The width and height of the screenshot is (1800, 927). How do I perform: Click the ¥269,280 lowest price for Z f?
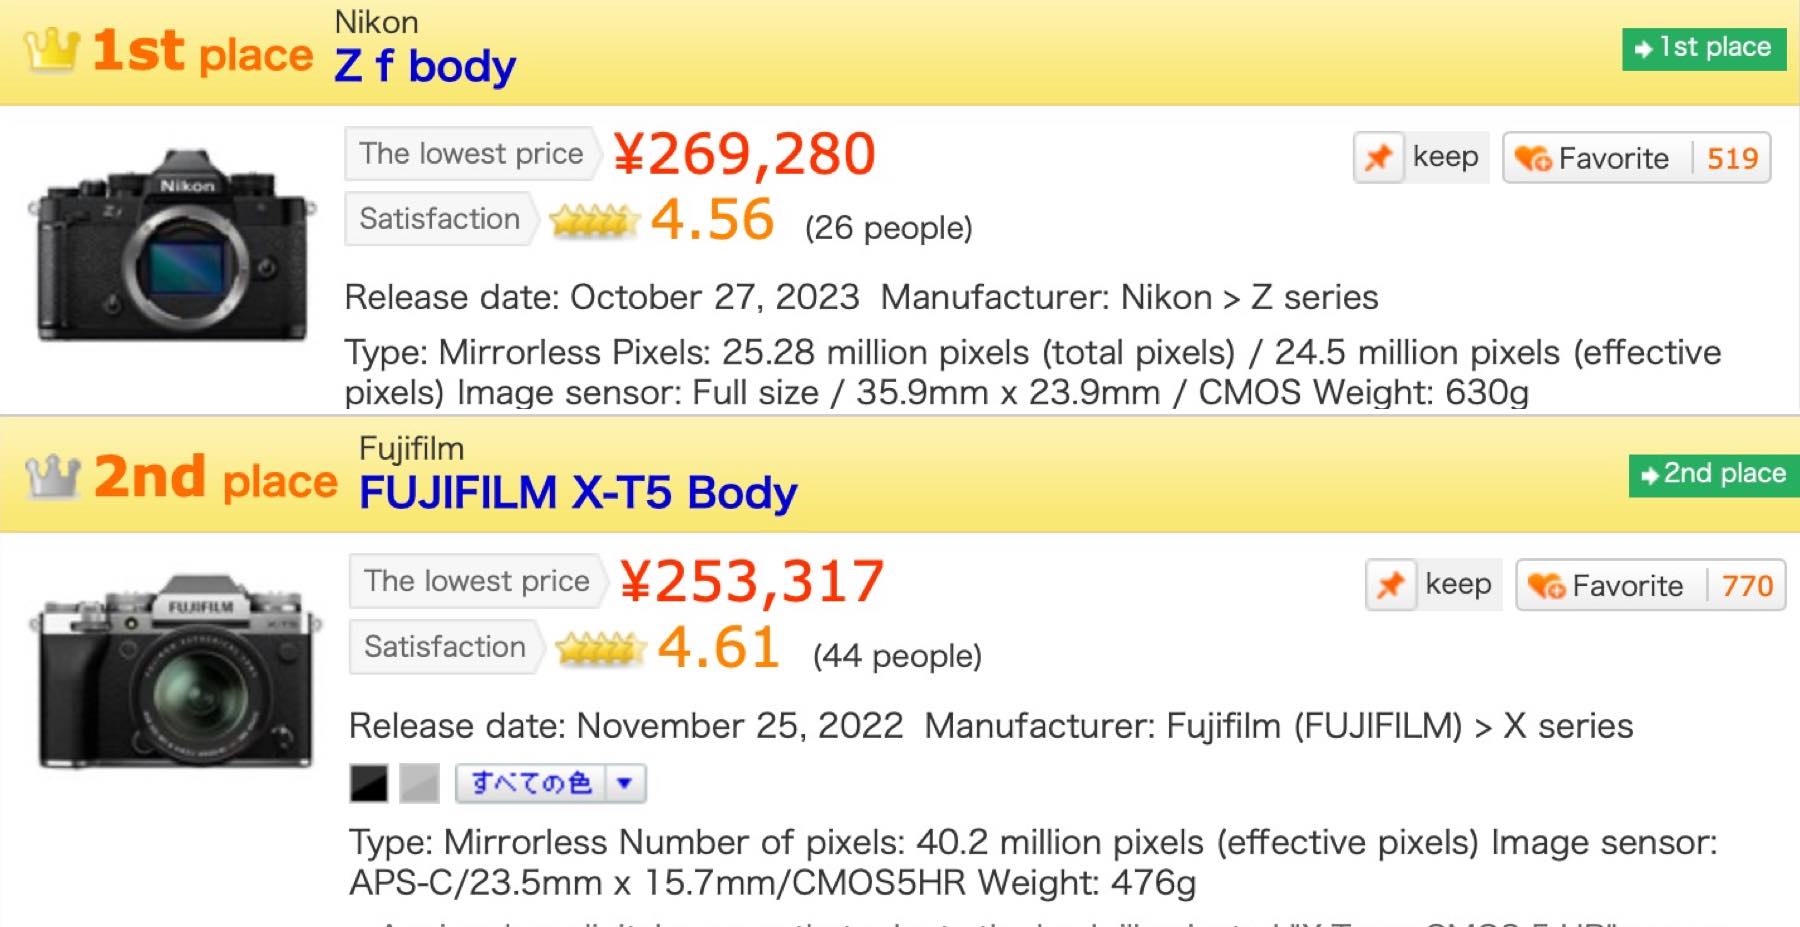(744, 154)
